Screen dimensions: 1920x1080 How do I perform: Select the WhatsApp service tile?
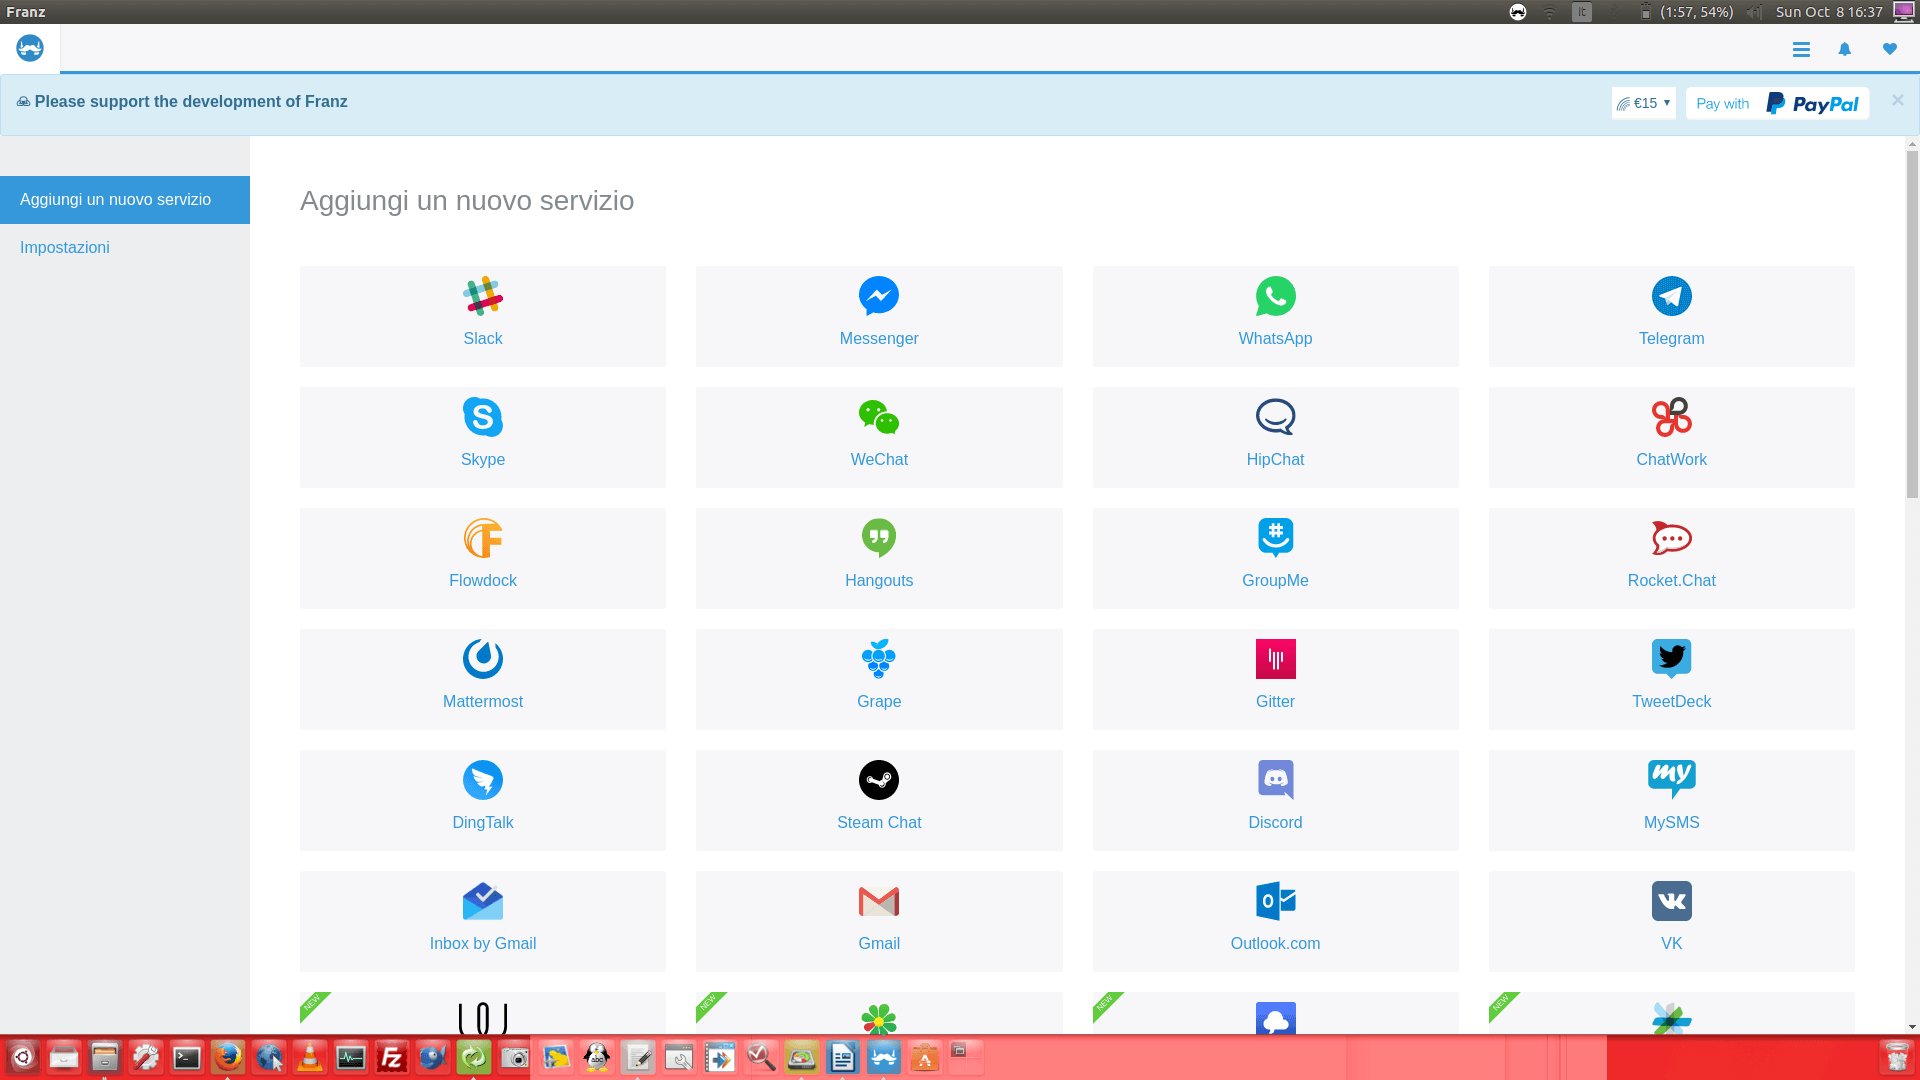point(1275,315)
